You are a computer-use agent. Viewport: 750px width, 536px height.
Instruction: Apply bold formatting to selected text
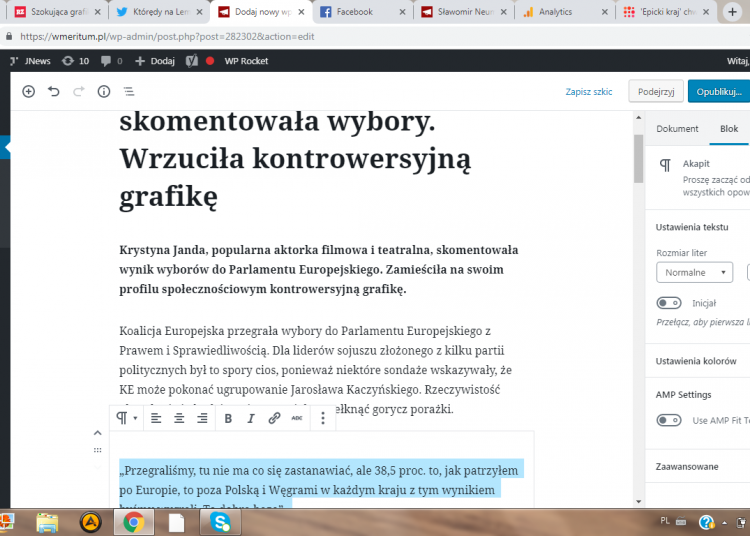coord(228,418)
